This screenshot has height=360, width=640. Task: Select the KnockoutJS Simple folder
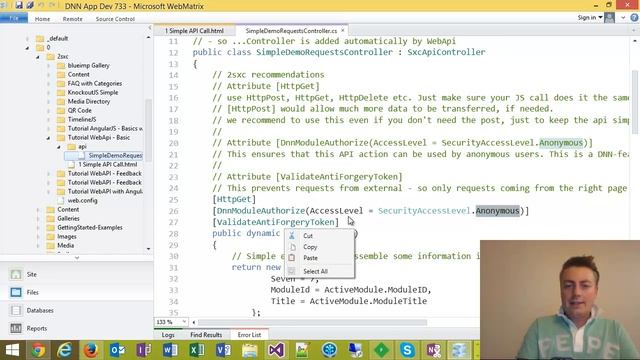pos(93,93)
